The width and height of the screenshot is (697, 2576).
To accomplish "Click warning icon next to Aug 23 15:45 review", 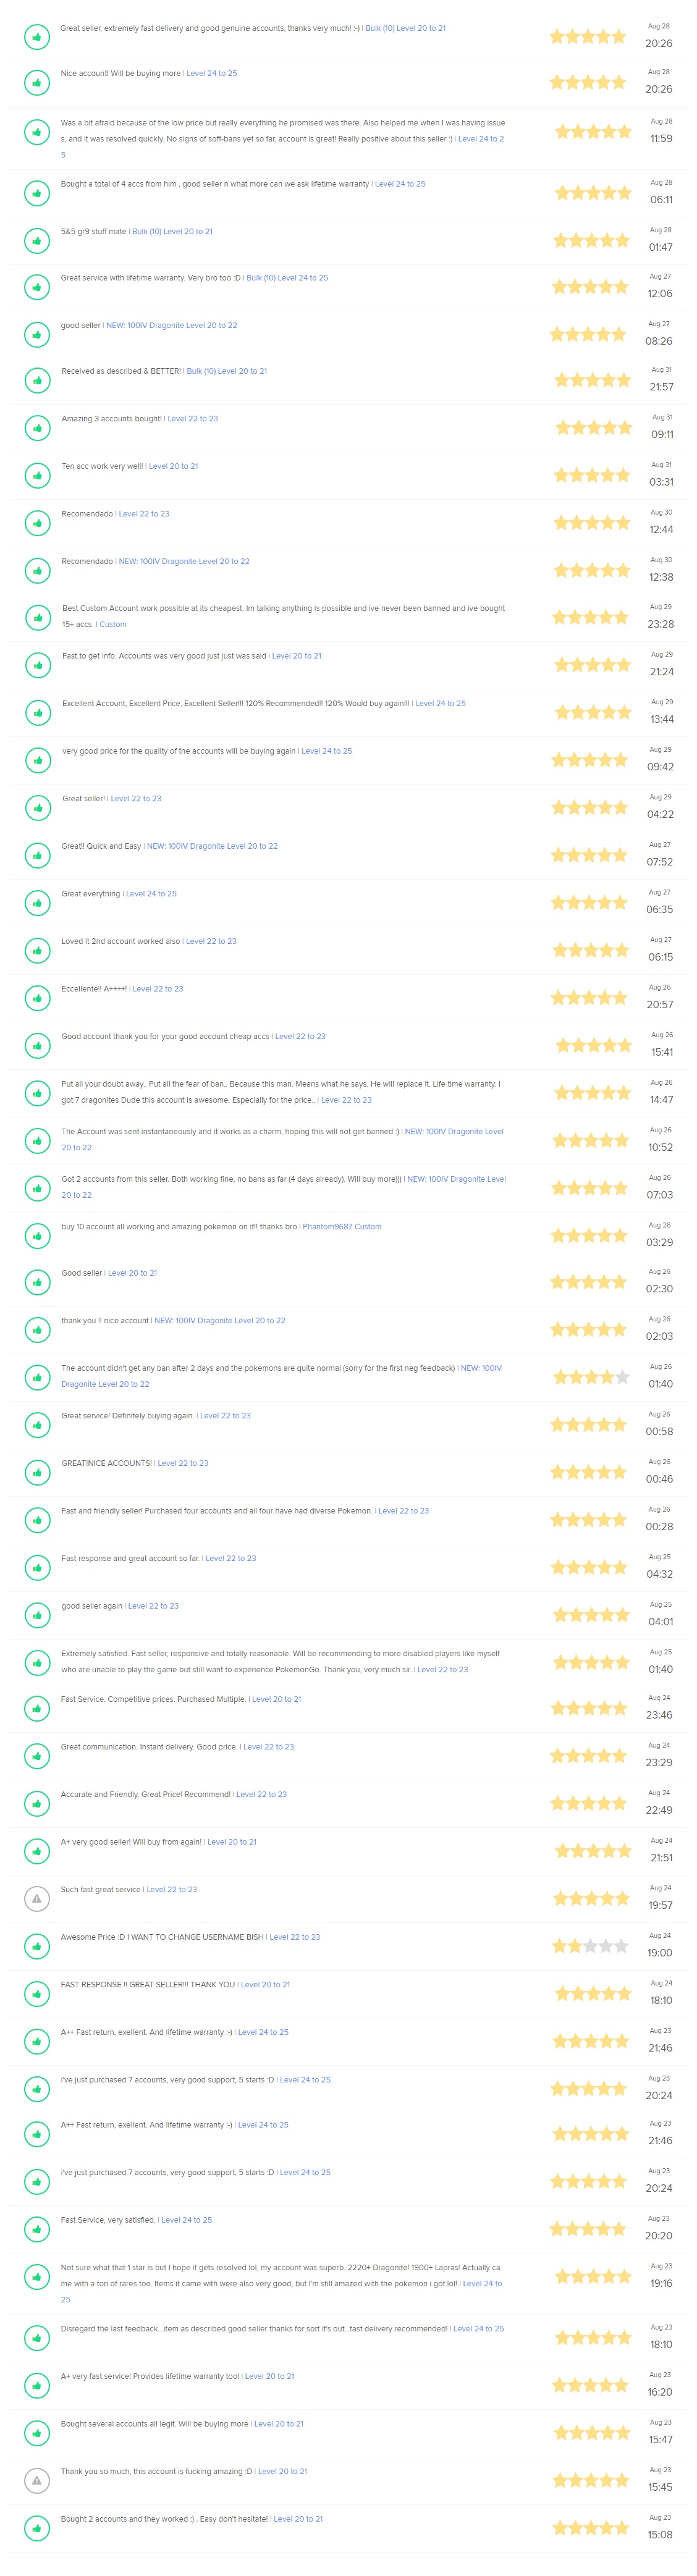I will [37, 2480].
